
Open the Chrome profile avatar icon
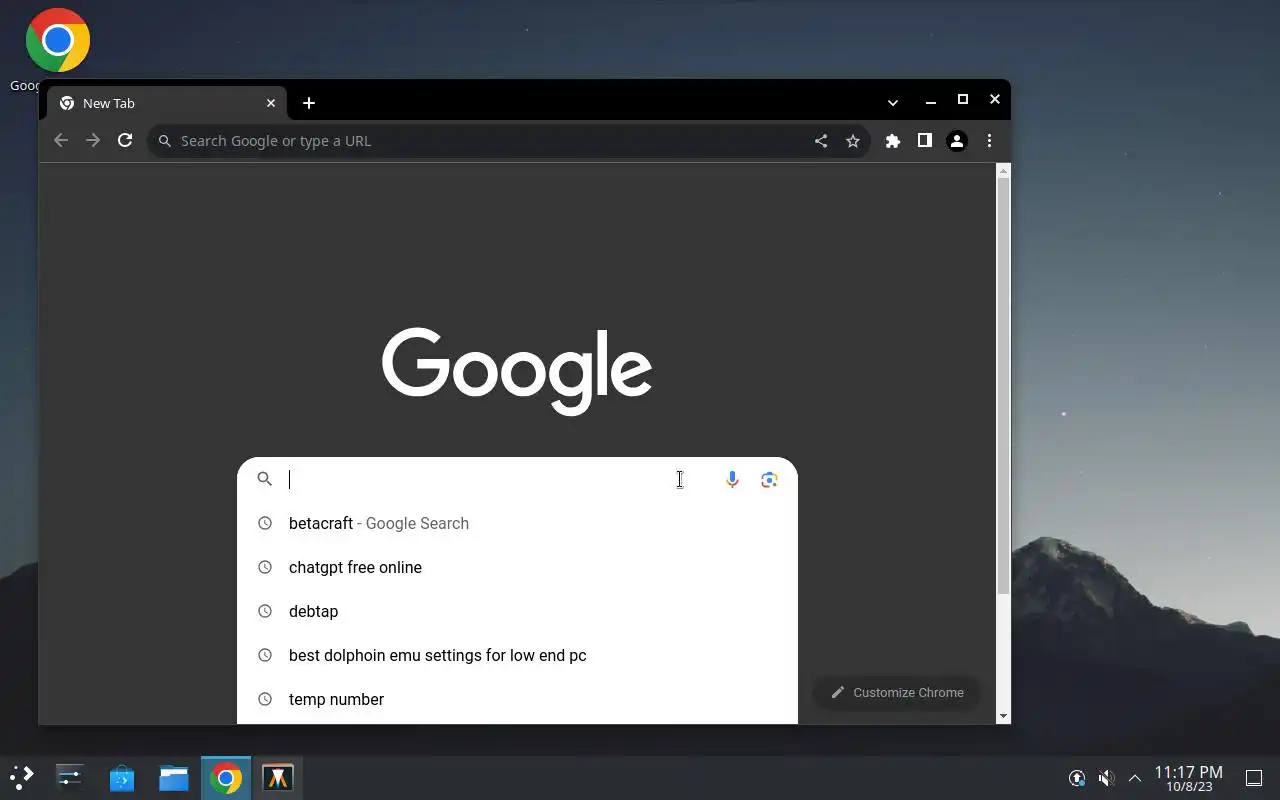[957, 141]
